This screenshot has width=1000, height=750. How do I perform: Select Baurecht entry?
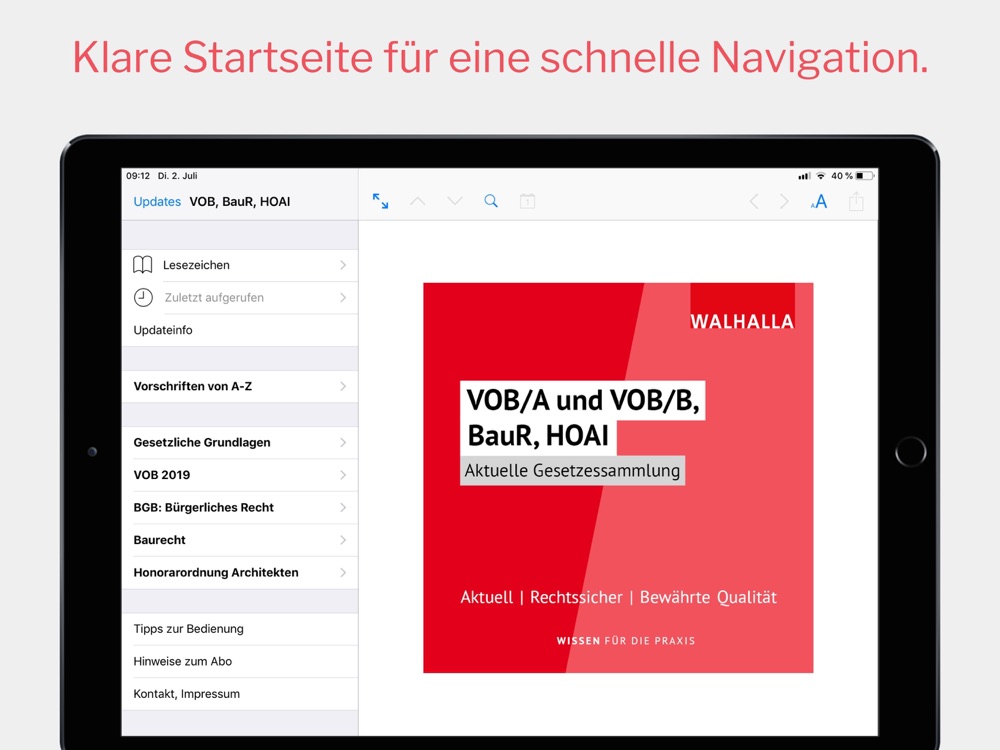pos(240,540)
